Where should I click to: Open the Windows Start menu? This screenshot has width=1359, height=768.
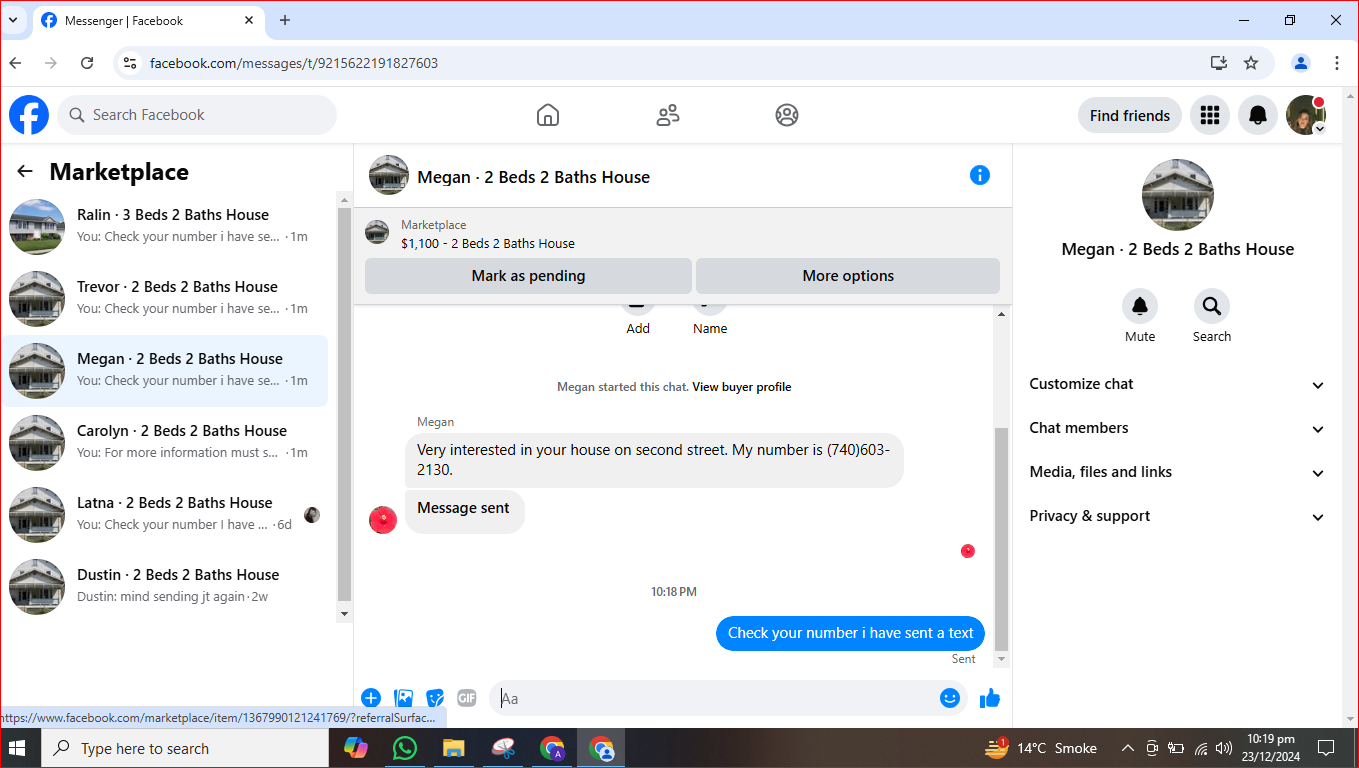tap(19, 748)
